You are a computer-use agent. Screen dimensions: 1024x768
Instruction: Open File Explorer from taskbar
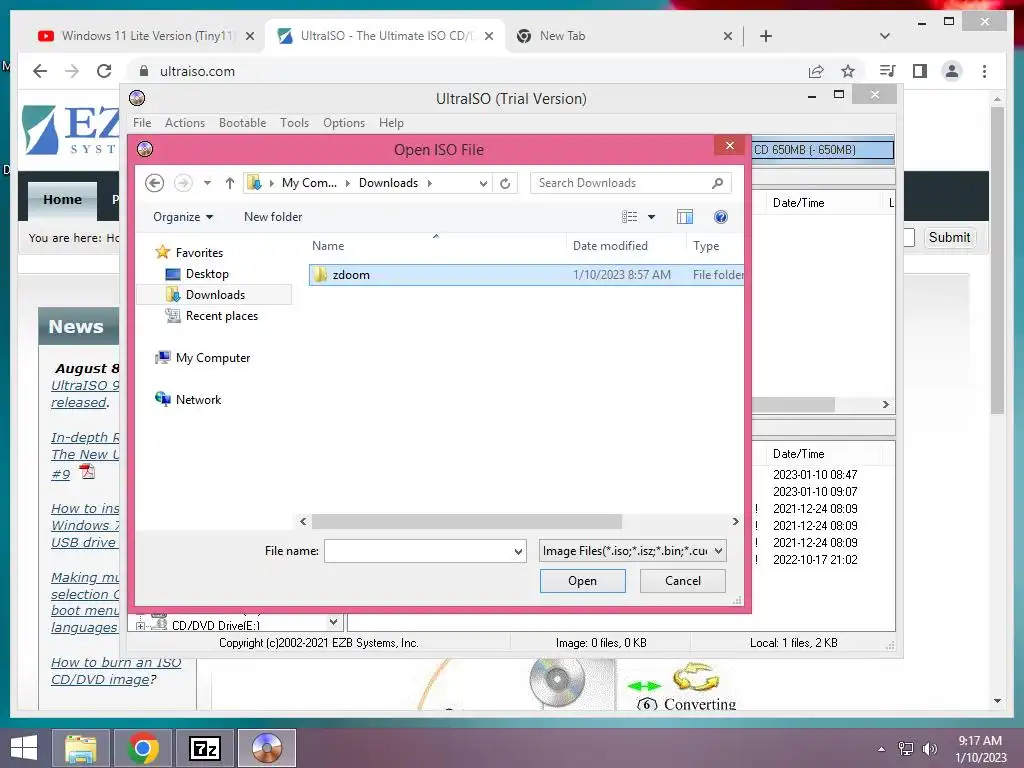80,748
